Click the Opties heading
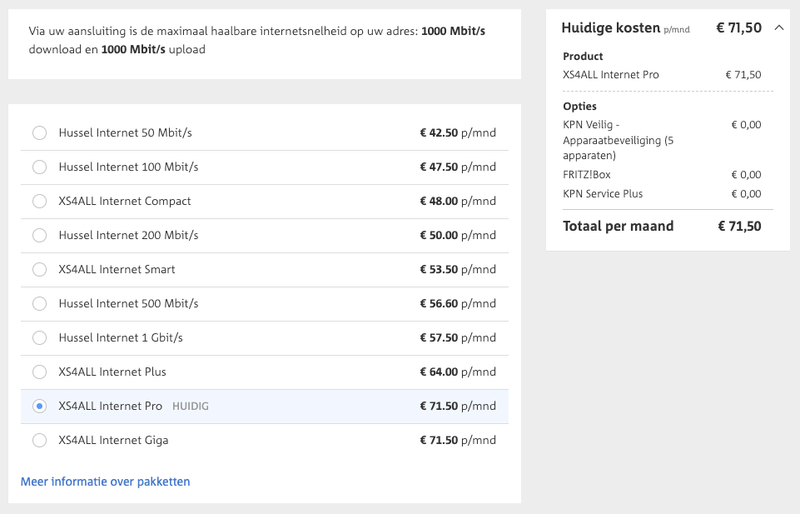The width and height of the screenshot is (800, 514). [580, 106]
